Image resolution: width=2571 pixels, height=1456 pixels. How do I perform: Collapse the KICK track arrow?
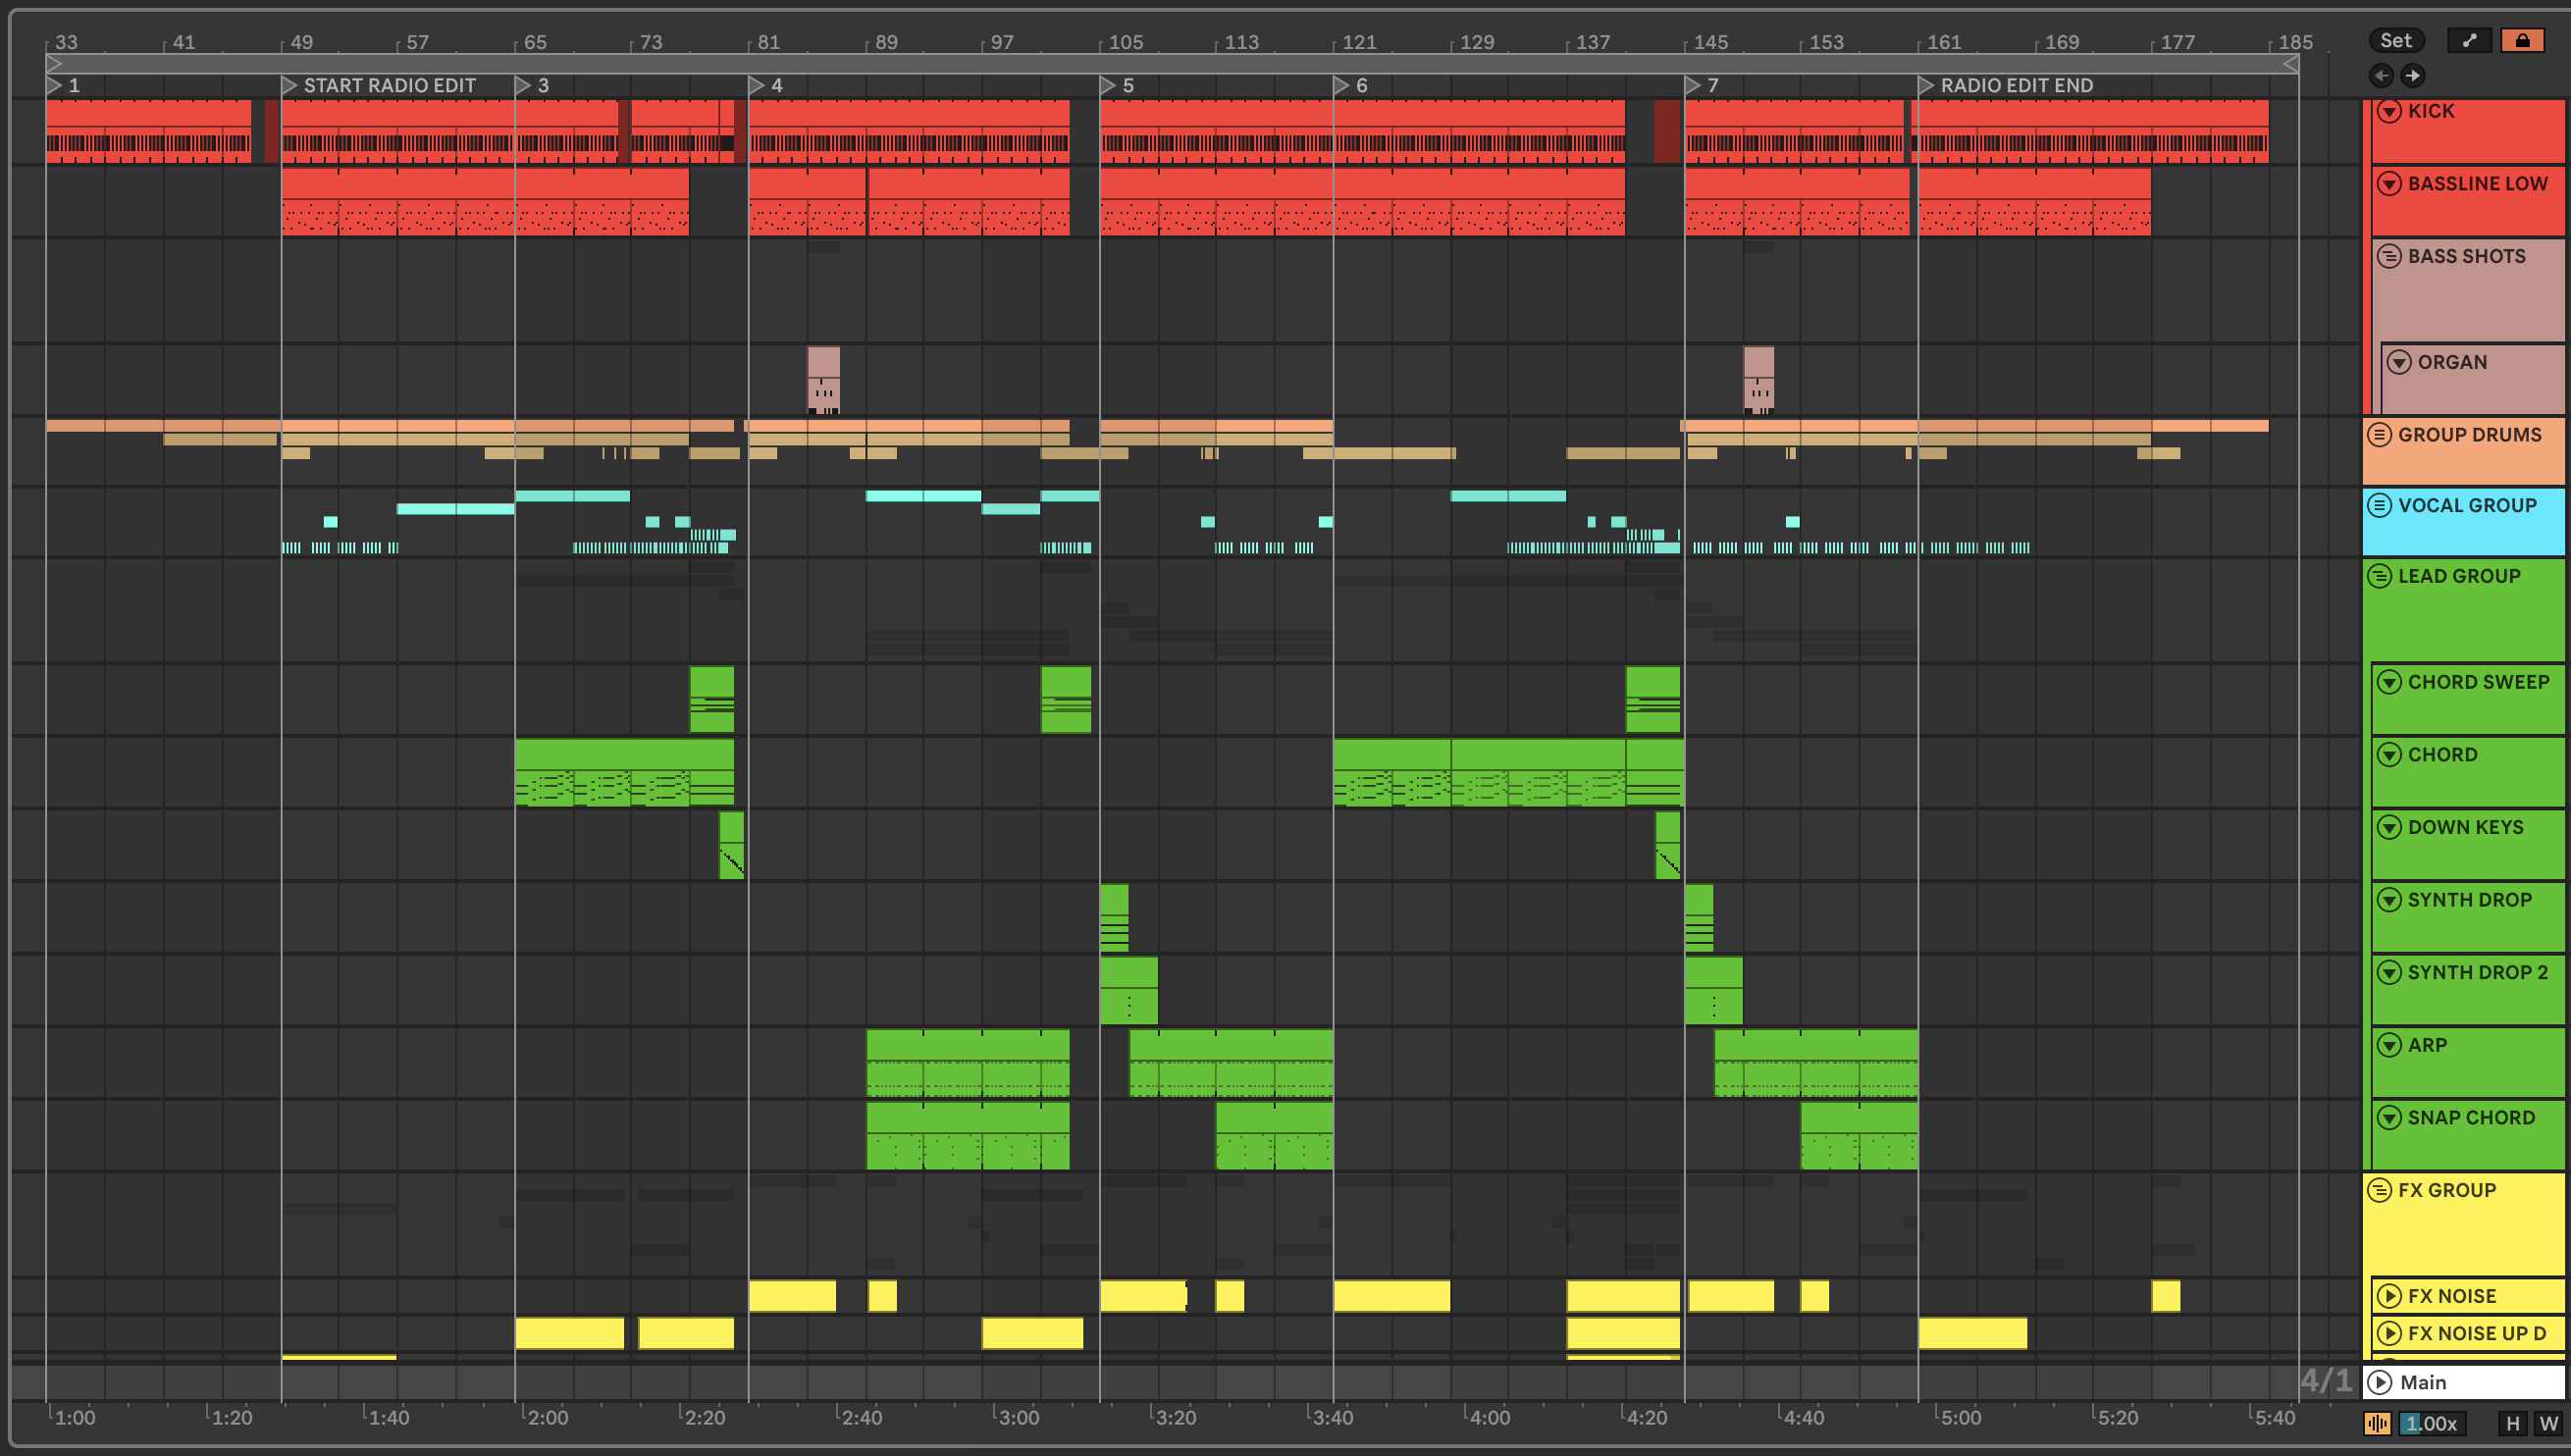2389,111
